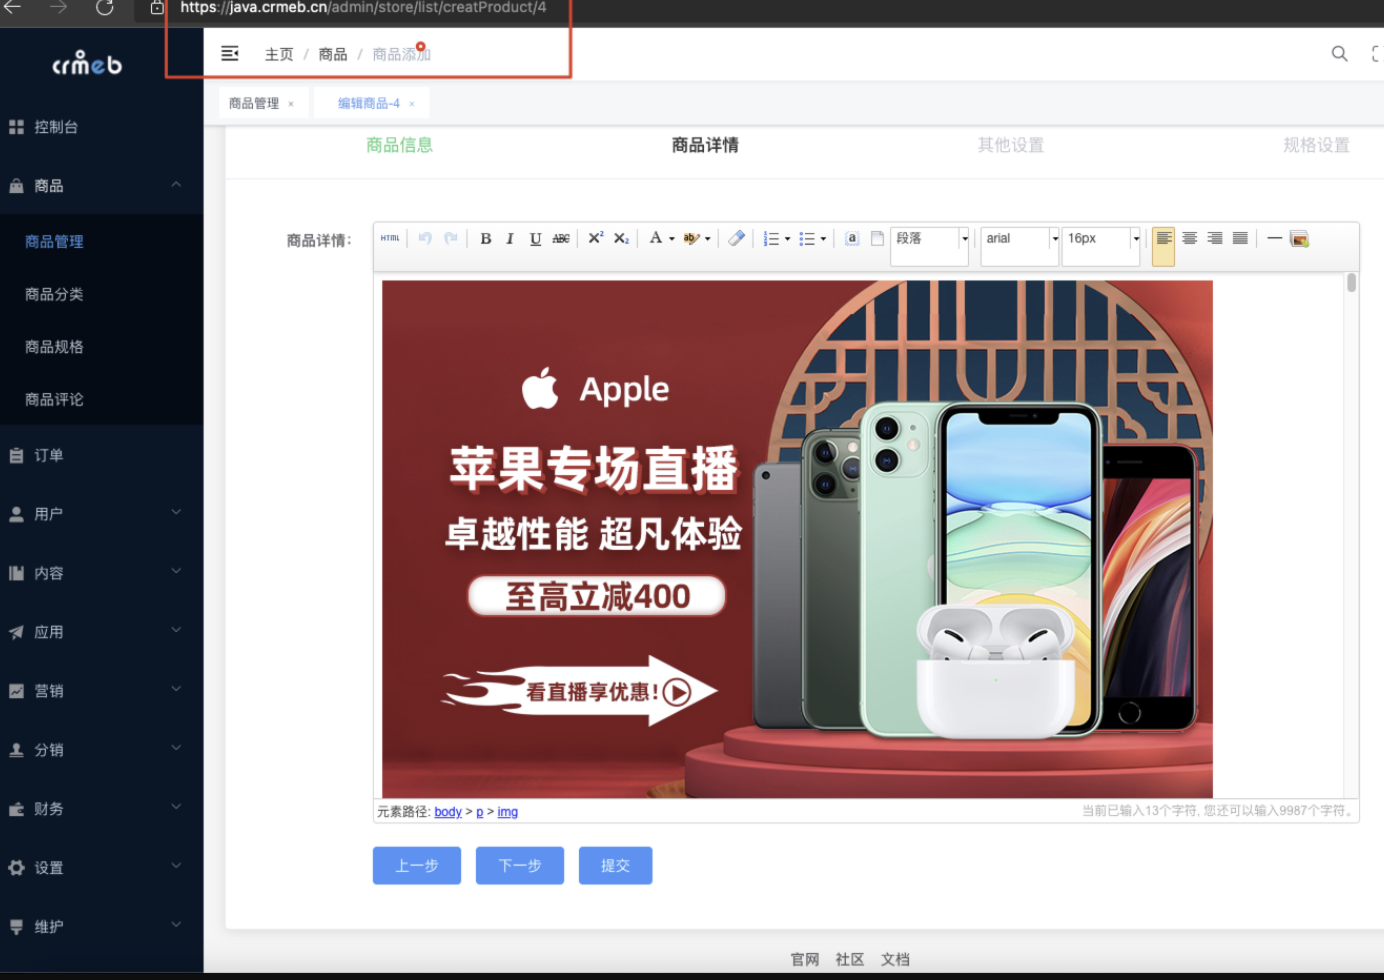Apply italic formatting in editor toolbar
The height and width of the screenshot is (980, 1384).
(x=510, y=238)
